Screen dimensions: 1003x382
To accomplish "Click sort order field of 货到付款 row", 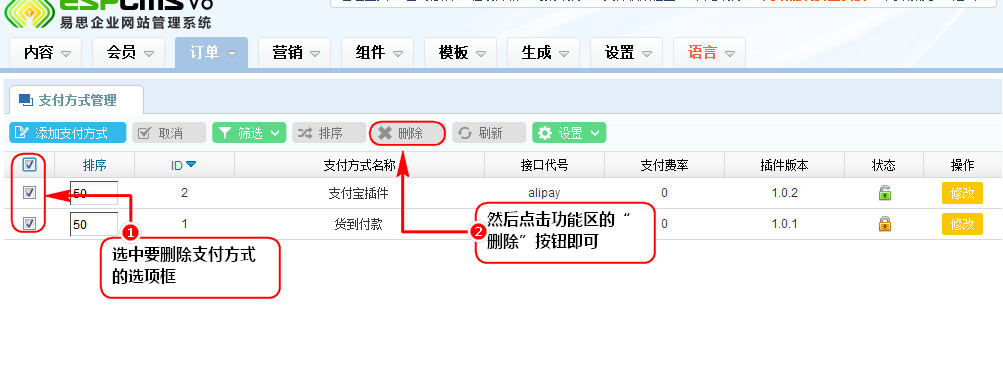I will (93, 224).
